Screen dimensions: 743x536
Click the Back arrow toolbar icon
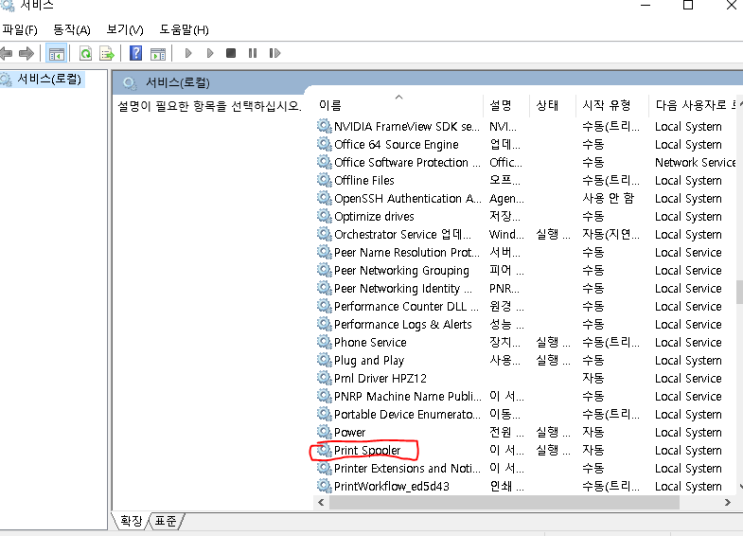tap(6, 53)
